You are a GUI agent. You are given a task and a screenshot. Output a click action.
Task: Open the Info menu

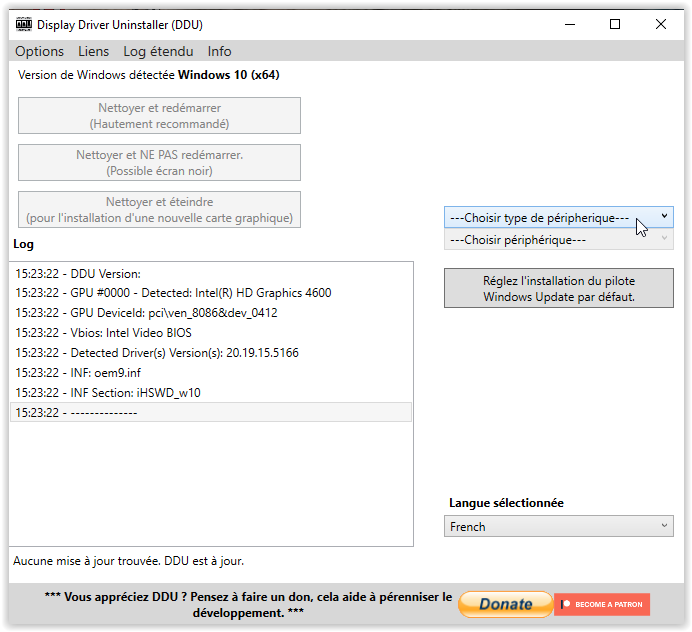point(219,52)
